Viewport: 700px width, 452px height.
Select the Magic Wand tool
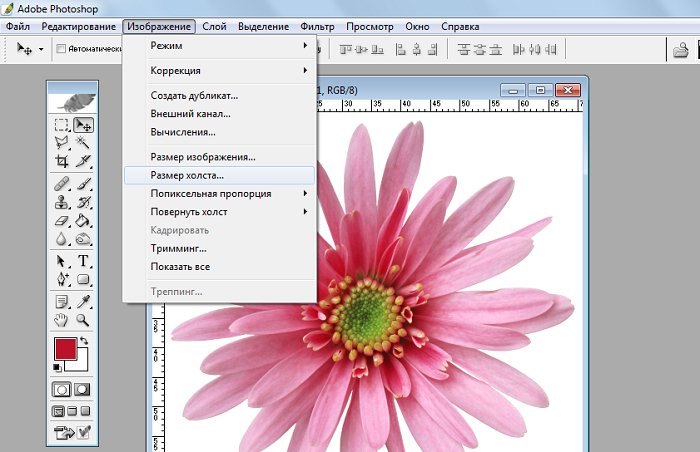point(83,142)
